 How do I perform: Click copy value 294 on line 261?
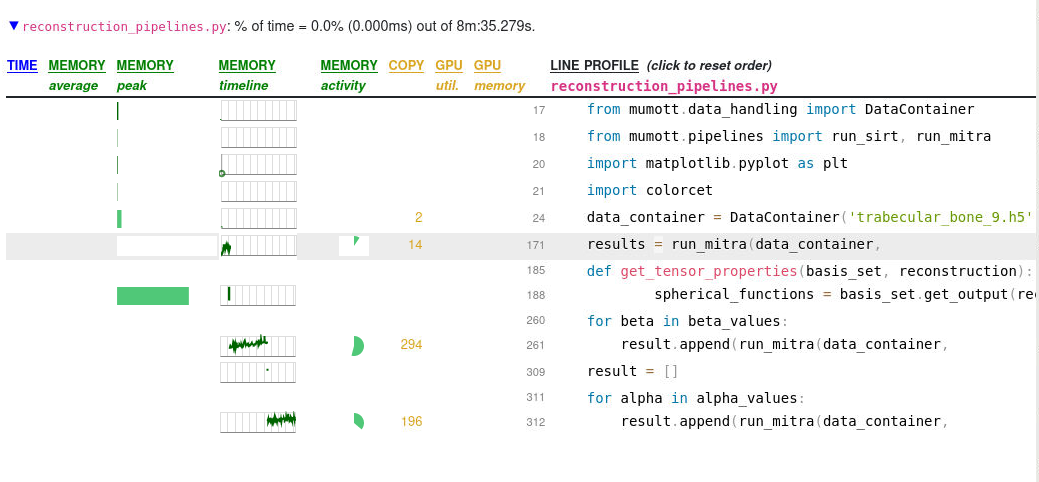click(411, 345)
